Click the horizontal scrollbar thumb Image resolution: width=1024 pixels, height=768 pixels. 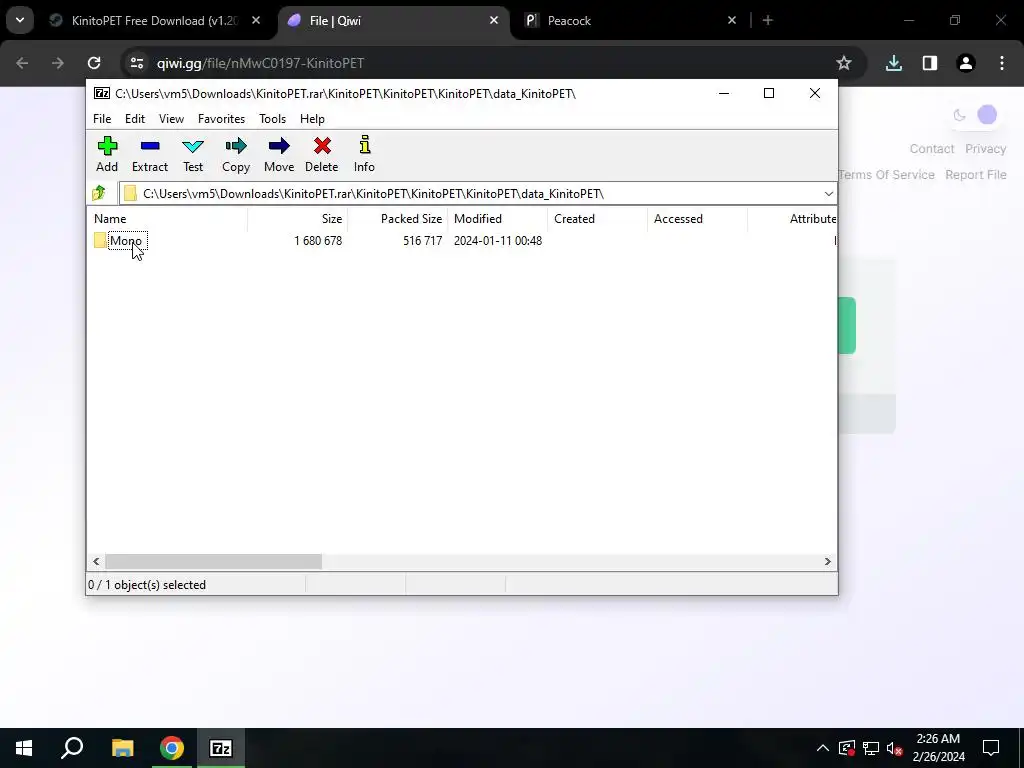click(x=214, y=561)
